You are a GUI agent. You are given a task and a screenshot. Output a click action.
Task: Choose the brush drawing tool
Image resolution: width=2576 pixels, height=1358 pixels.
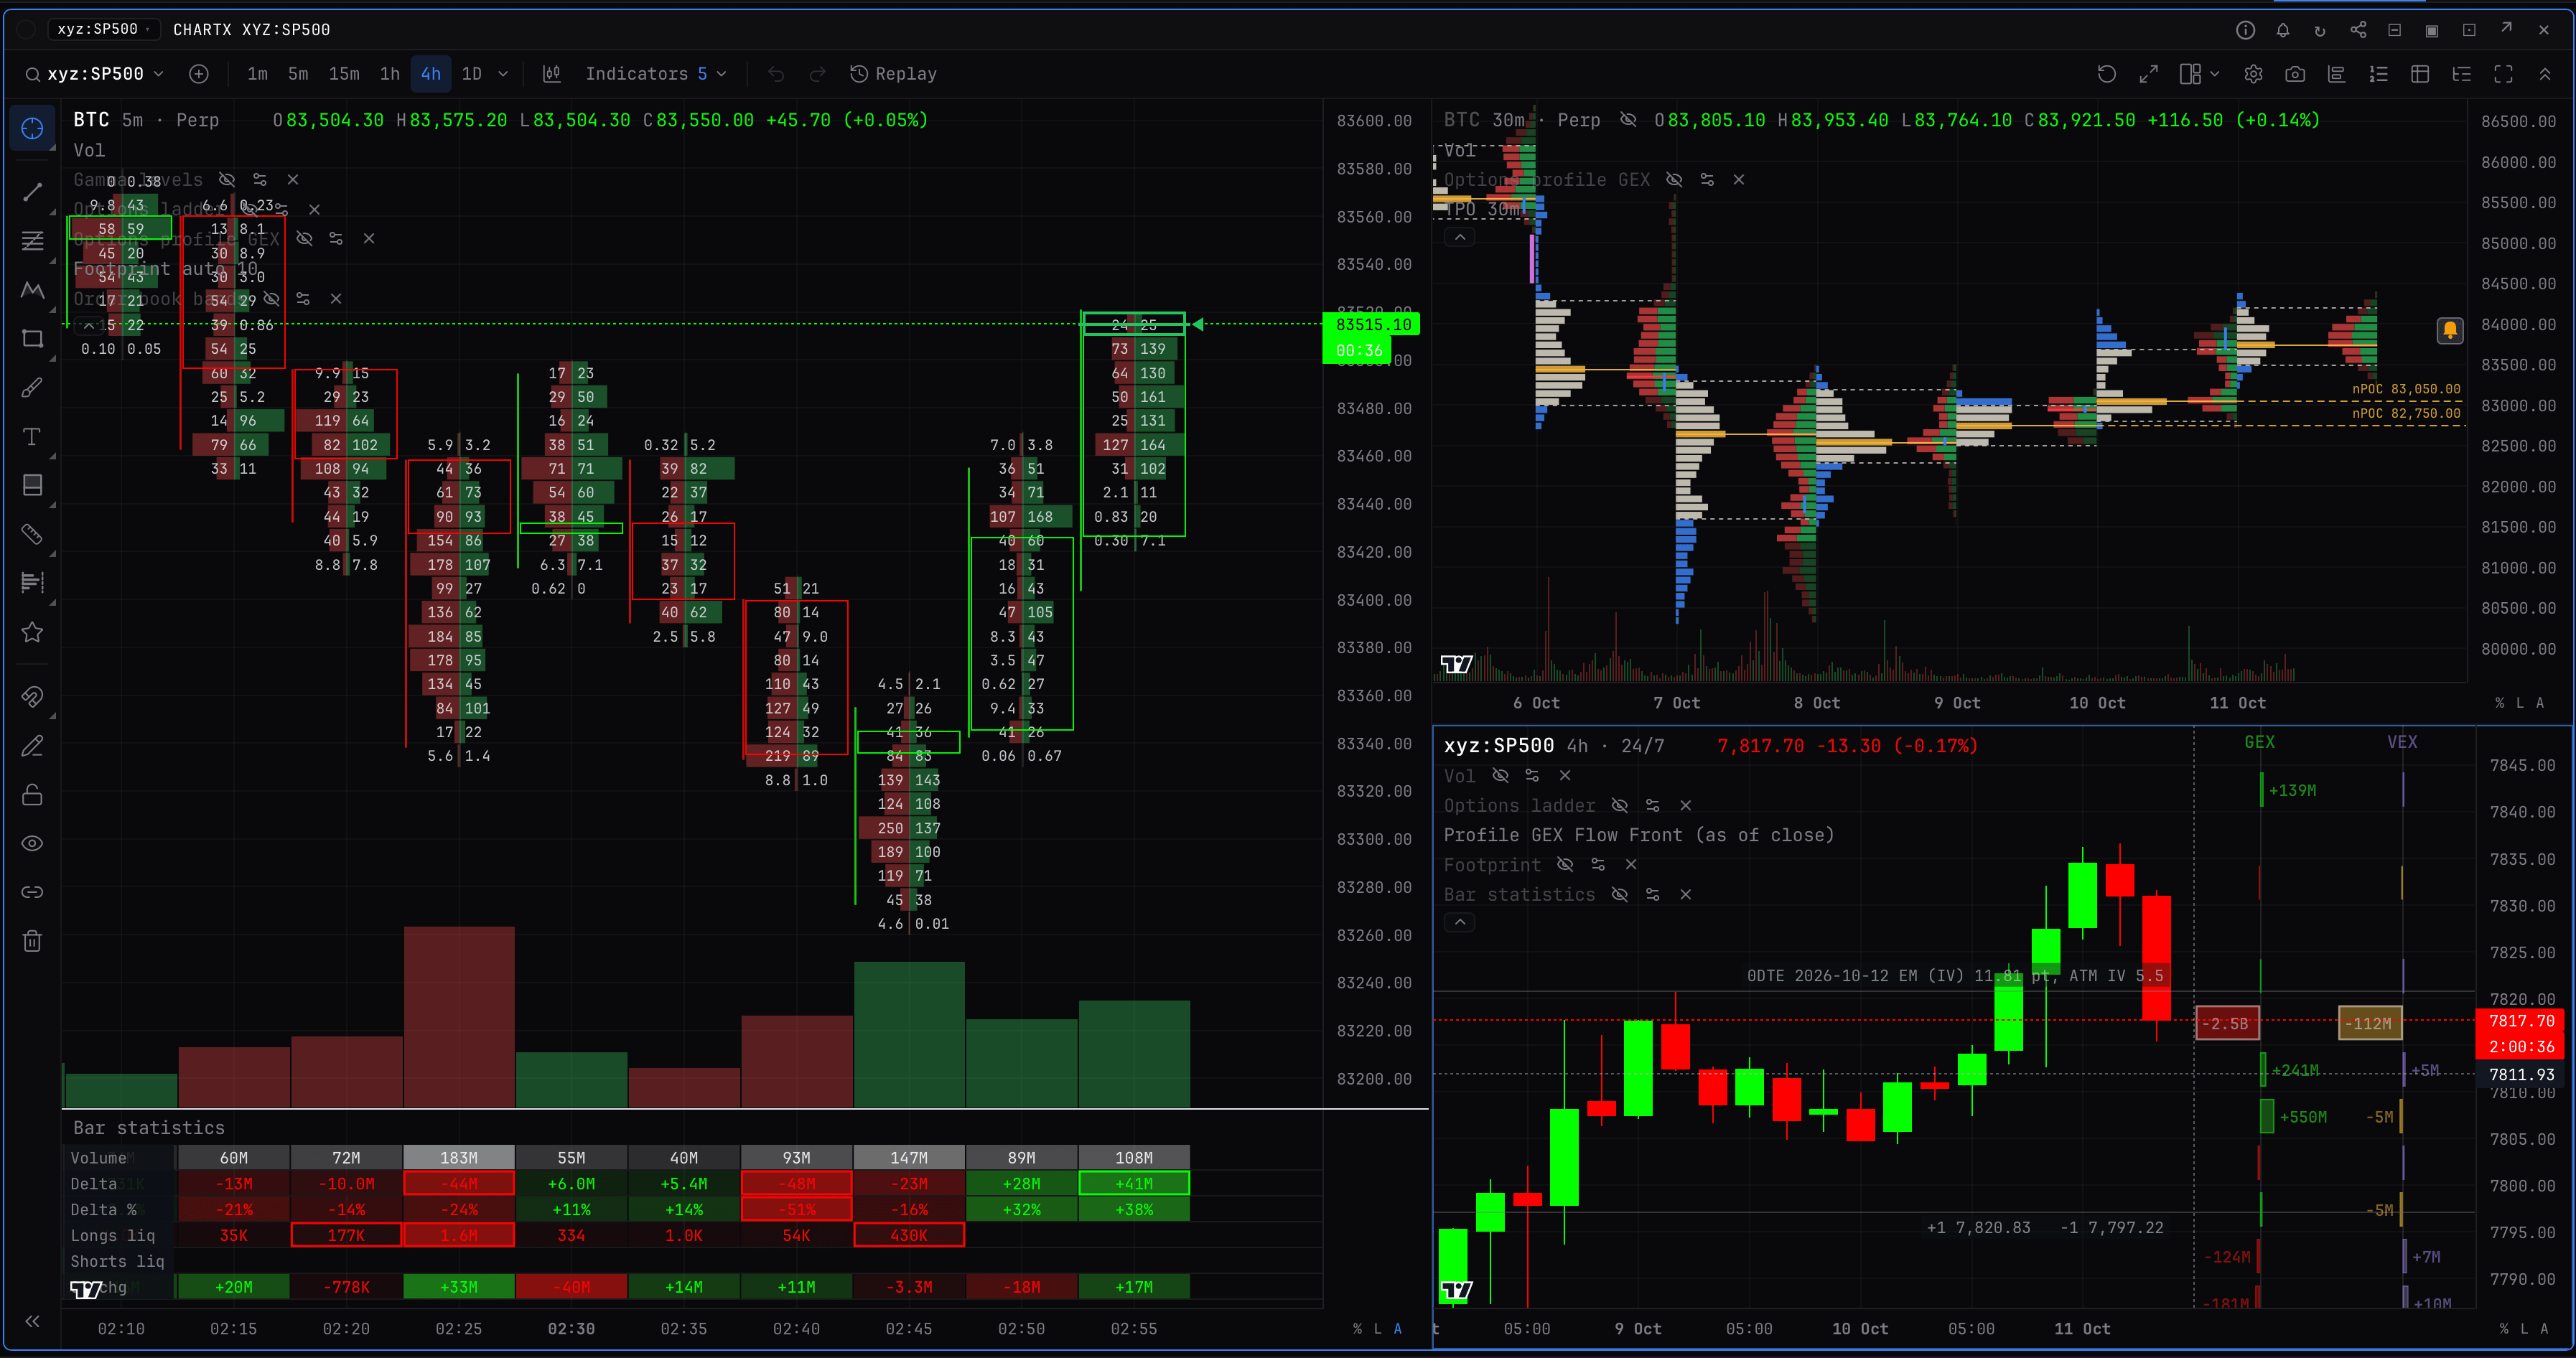(32, 387)
